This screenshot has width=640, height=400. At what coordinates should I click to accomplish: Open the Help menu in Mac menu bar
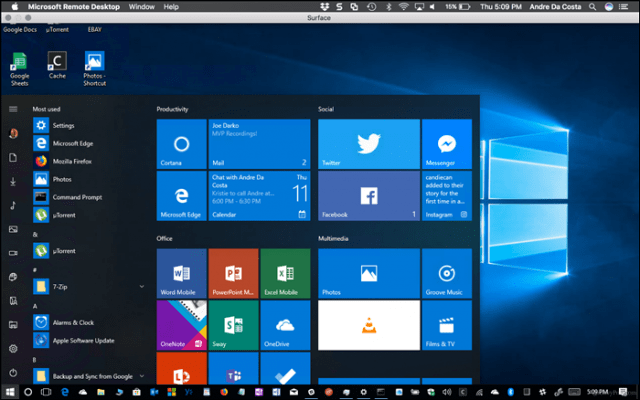pyautogui.click(x=171, y=7)
